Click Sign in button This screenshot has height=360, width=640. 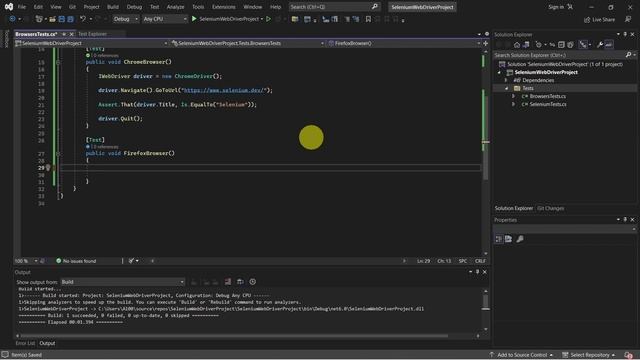[560, 7]
